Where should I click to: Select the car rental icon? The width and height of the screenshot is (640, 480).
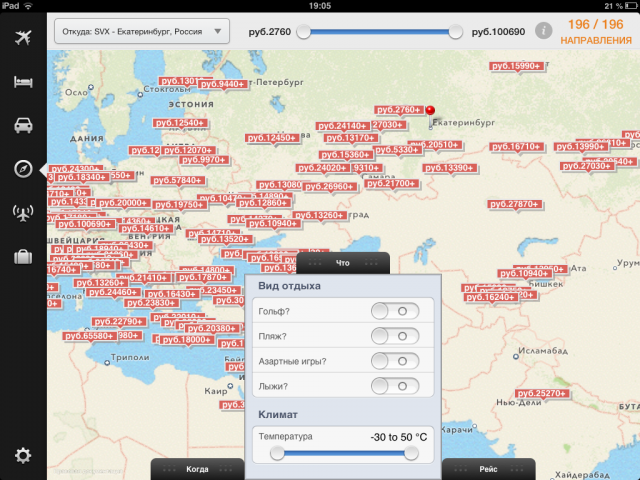point(23,125)
